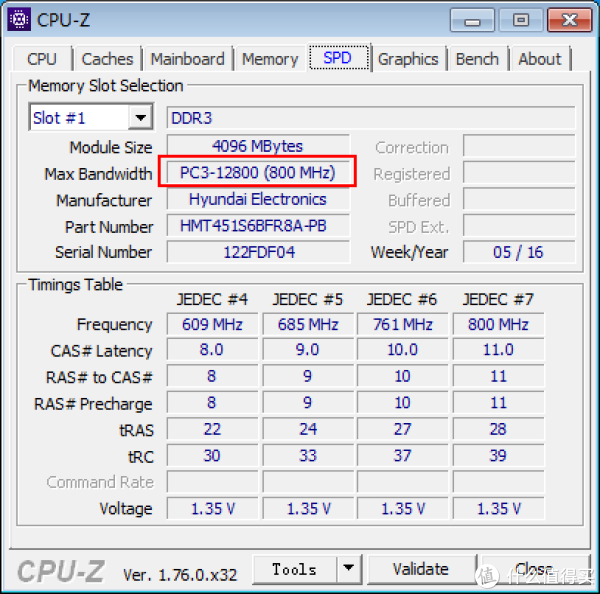Click the JEDEC #7 Voltage 1.35 V cell
The width and height of the screenshot is (600, 594).
[x=498, y=509]
